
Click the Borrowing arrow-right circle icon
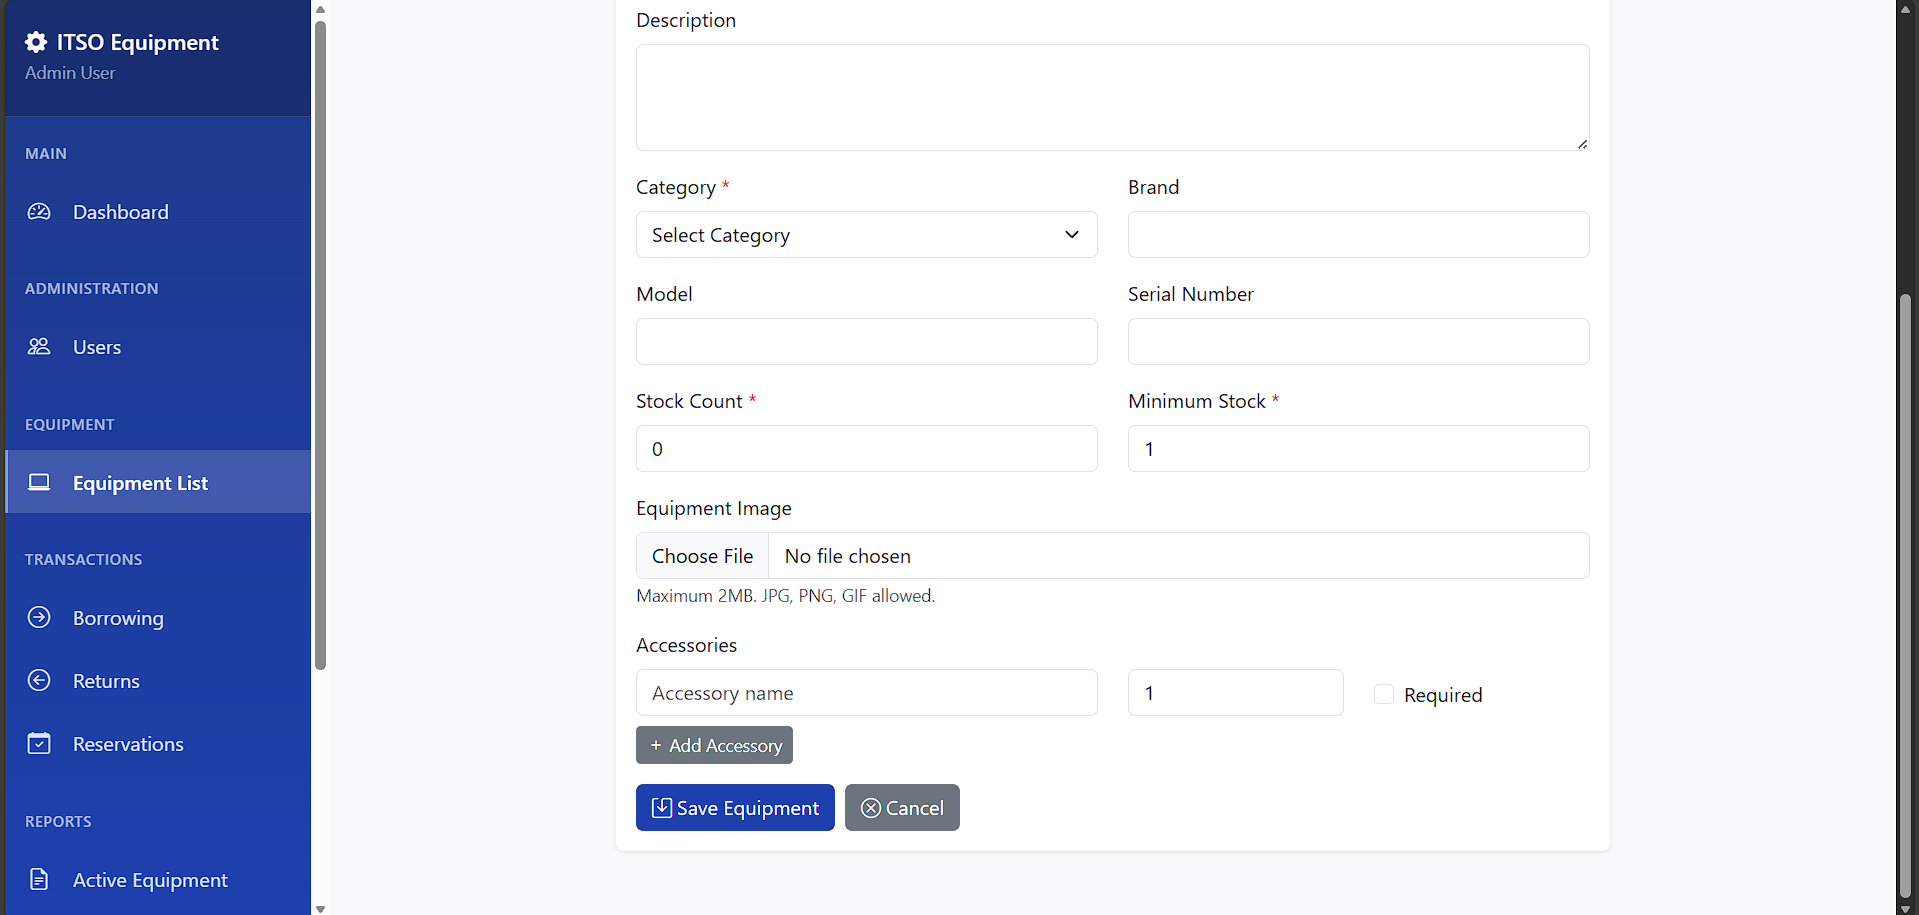pos(39,618)
